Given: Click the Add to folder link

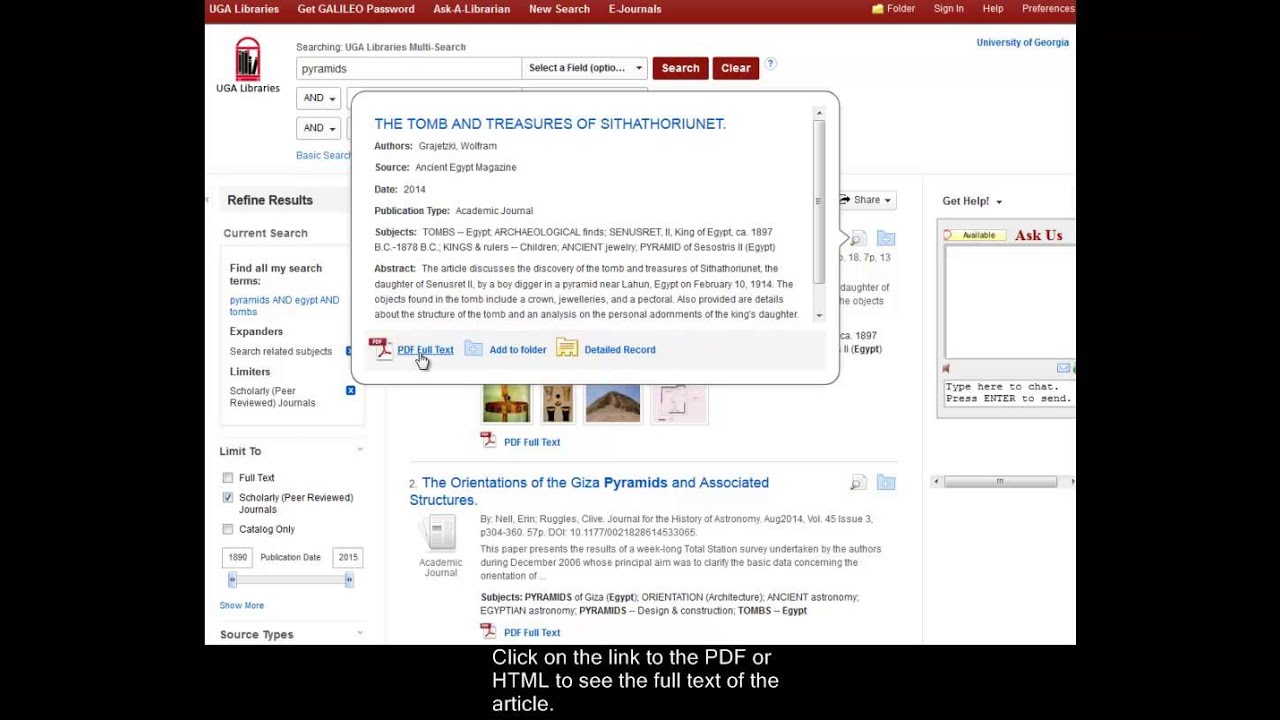Looking at the screenshot, I should [518, 350].
